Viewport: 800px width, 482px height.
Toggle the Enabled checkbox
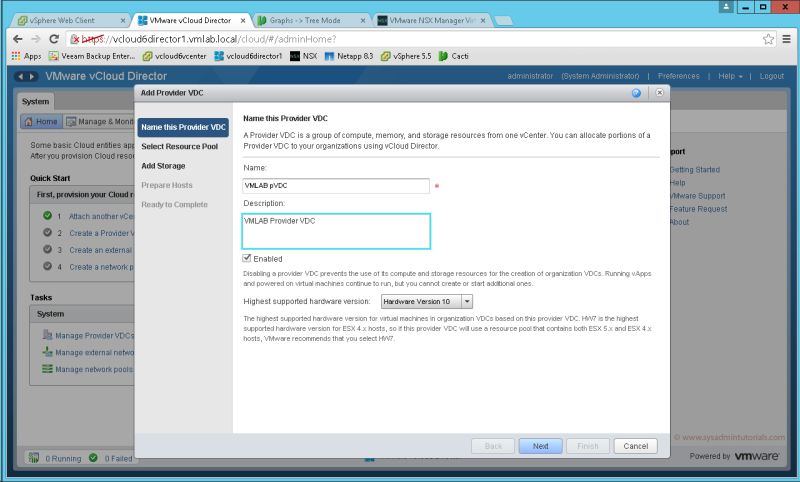click(x=247, y=258)
